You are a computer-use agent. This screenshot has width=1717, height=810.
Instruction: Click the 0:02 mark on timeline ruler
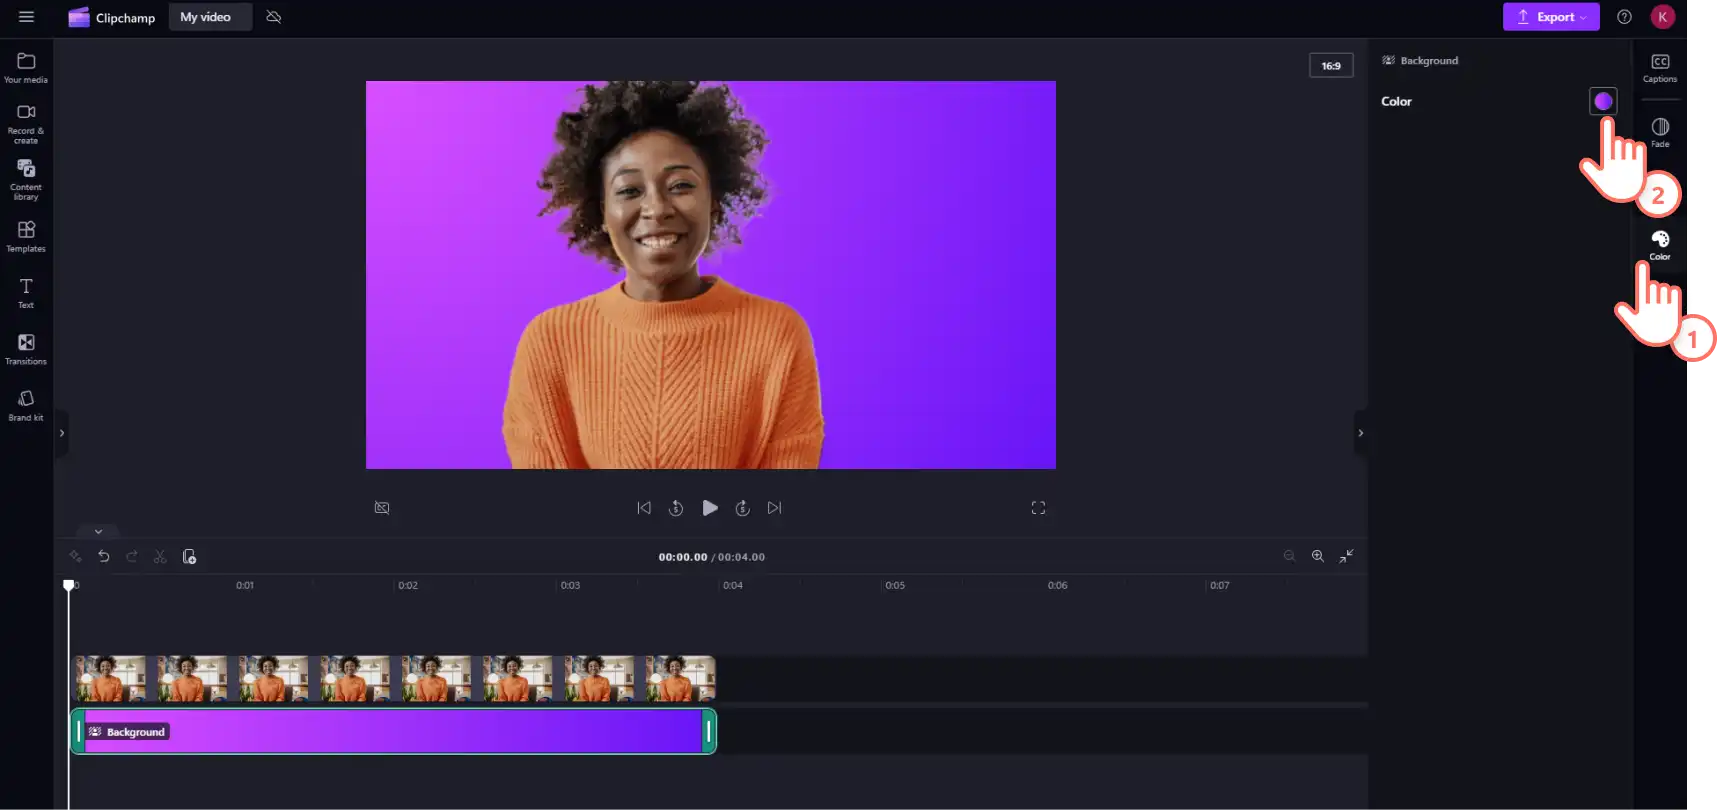pos(408,585)
